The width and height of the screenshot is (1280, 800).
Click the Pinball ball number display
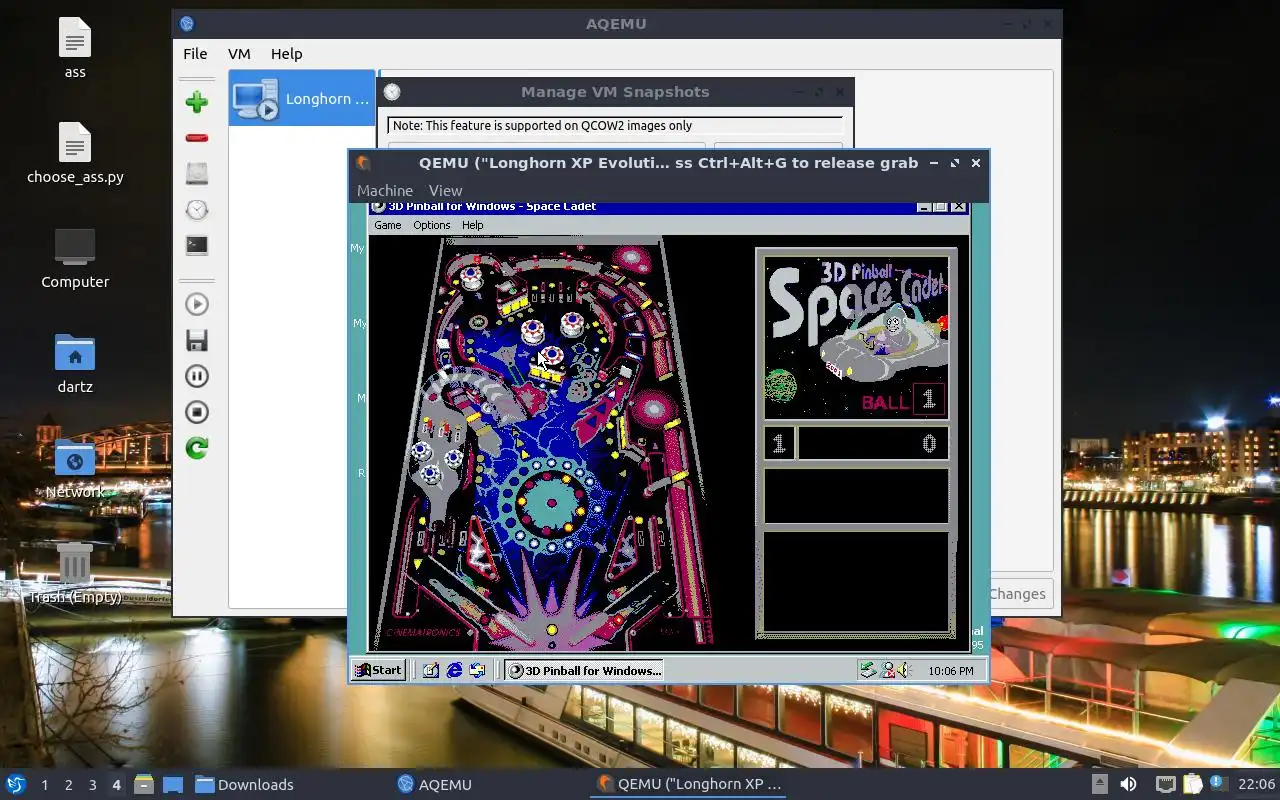click(x=928, y=399)
